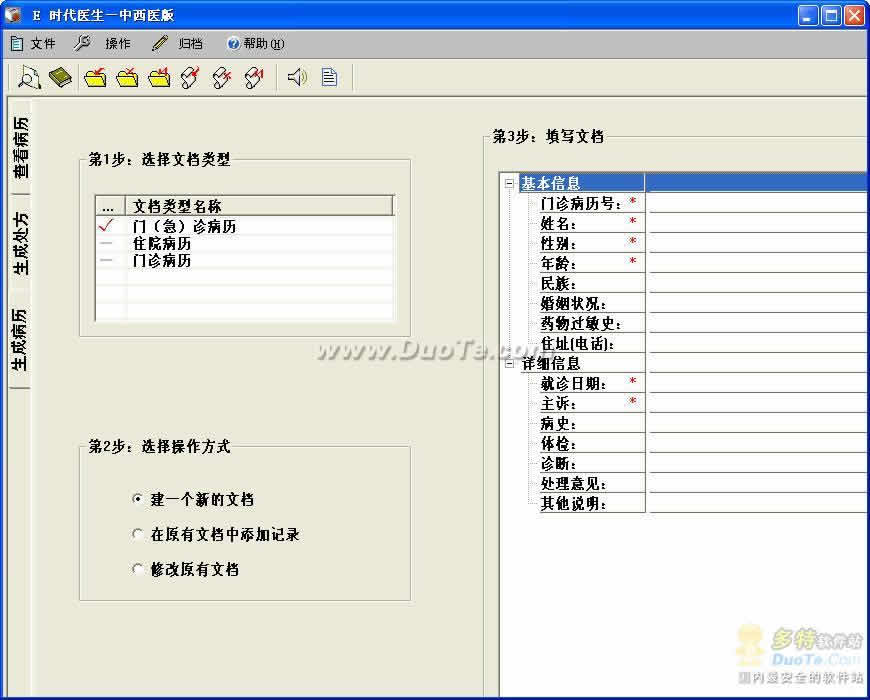Select the 在原有文档中添加记录 radio option
This screenshot has height=700, width=870.
point(138,534)
